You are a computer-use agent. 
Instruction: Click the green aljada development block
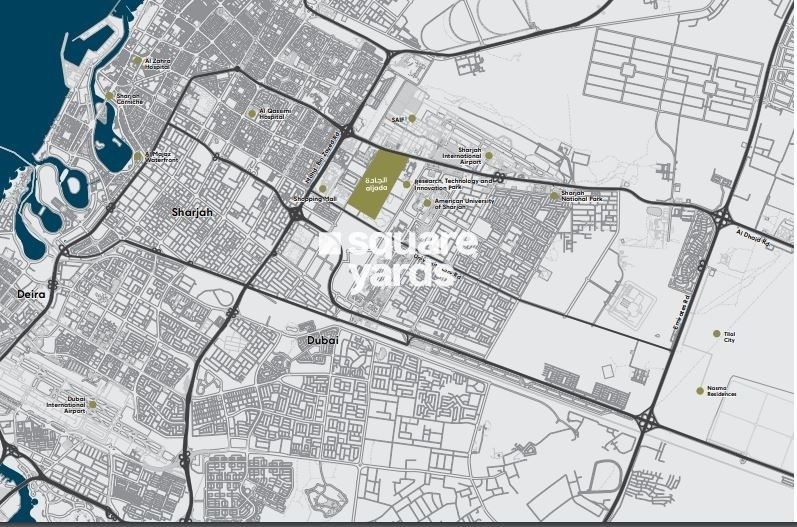(378, 184)
